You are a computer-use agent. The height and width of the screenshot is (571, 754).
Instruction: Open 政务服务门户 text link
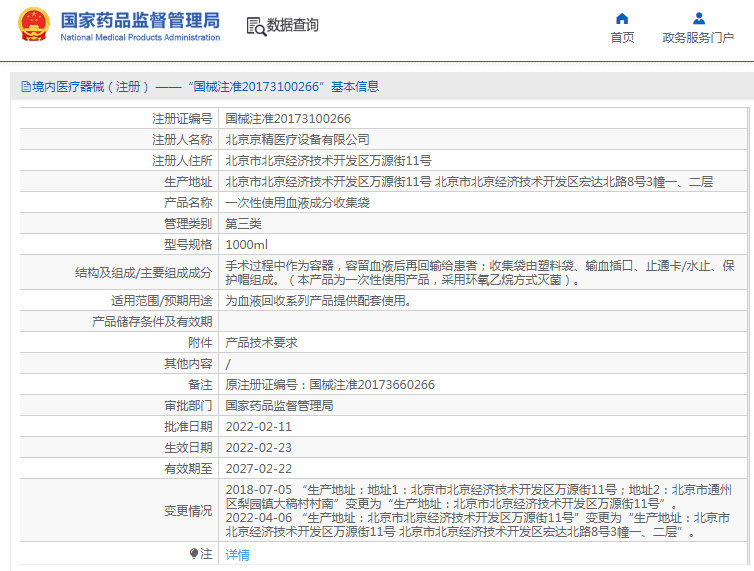pyautogui.click(x=698, y=38)
